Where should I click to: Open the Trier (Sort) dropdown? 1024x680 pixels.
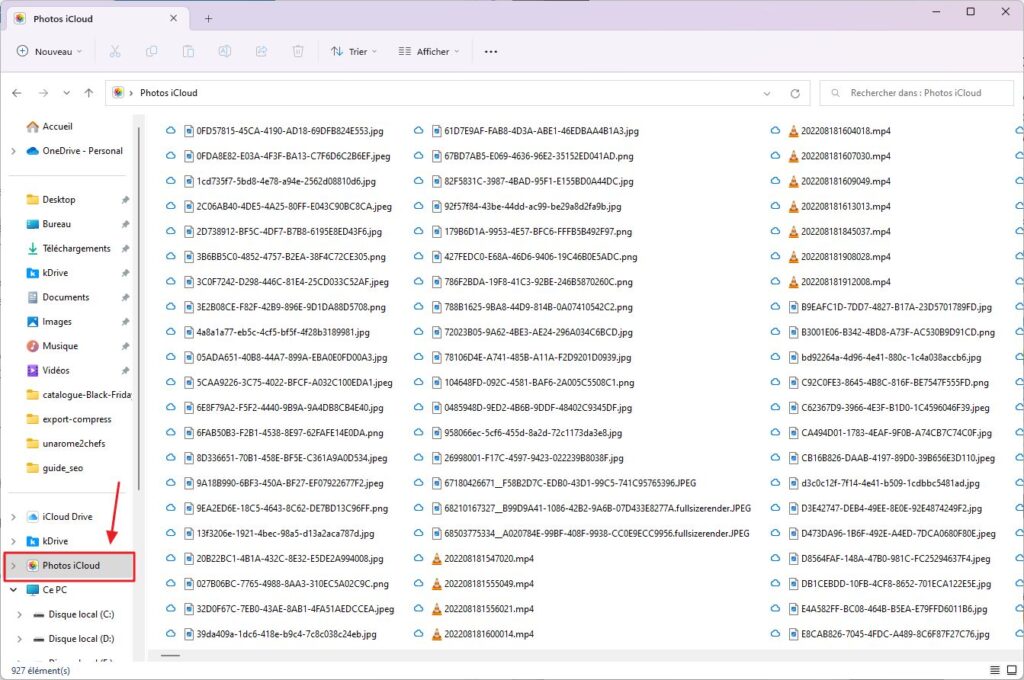[x=353, y=50]
